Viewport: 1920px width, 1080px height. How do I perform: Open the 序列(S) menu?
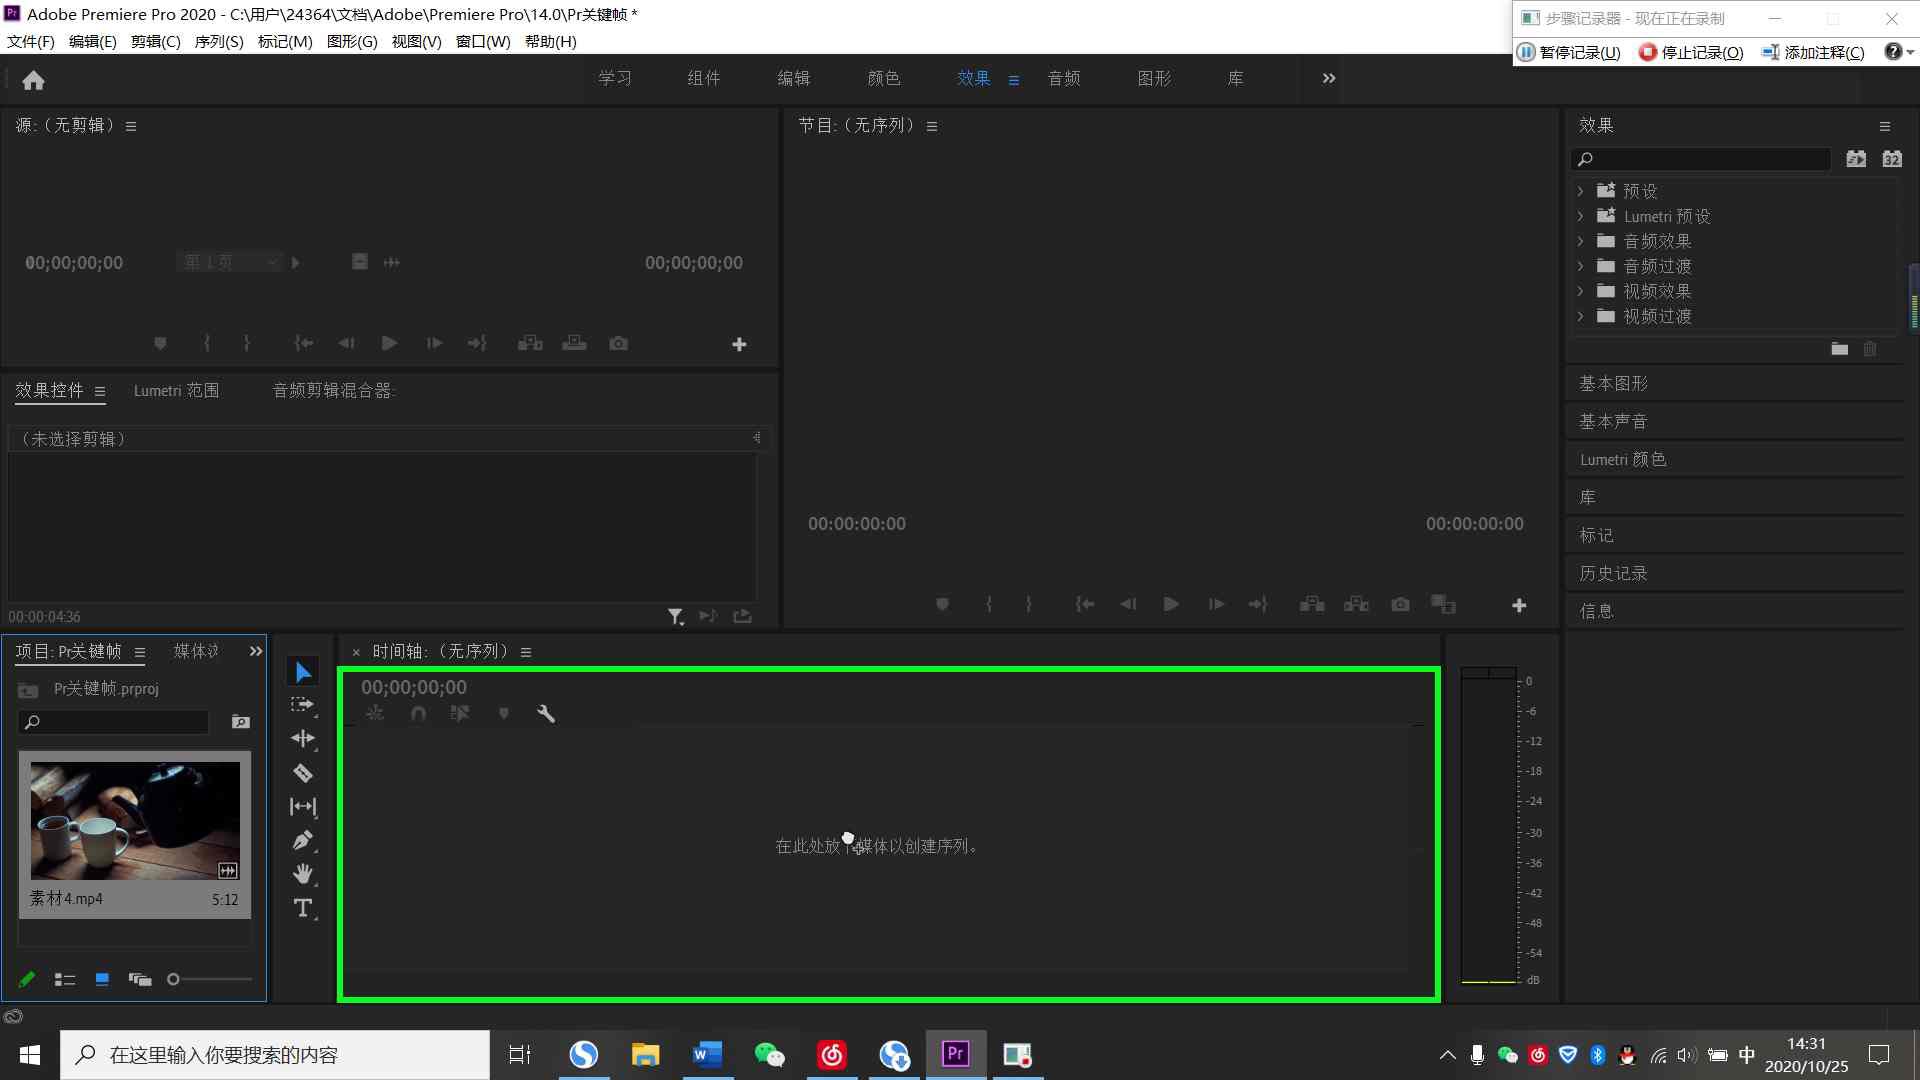(x=218, y=41)
